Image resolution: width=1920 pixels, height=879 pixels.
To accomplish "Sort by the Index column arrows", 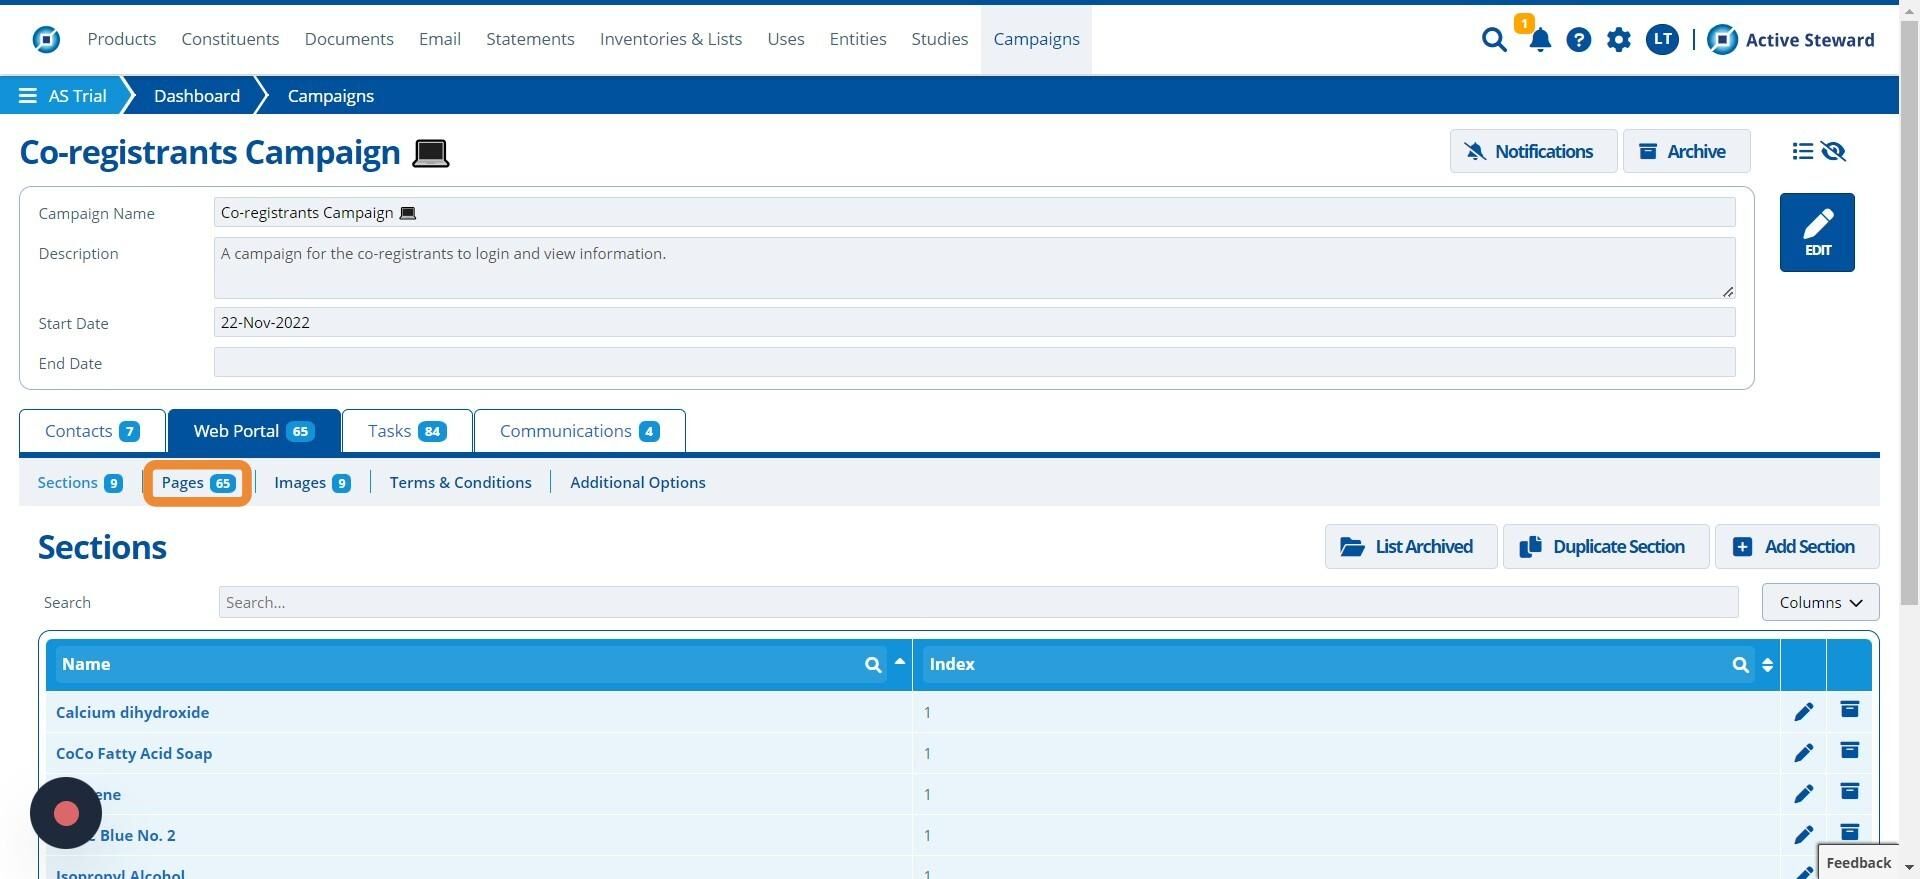I will pyautogui.click(x=1767, y=665).
